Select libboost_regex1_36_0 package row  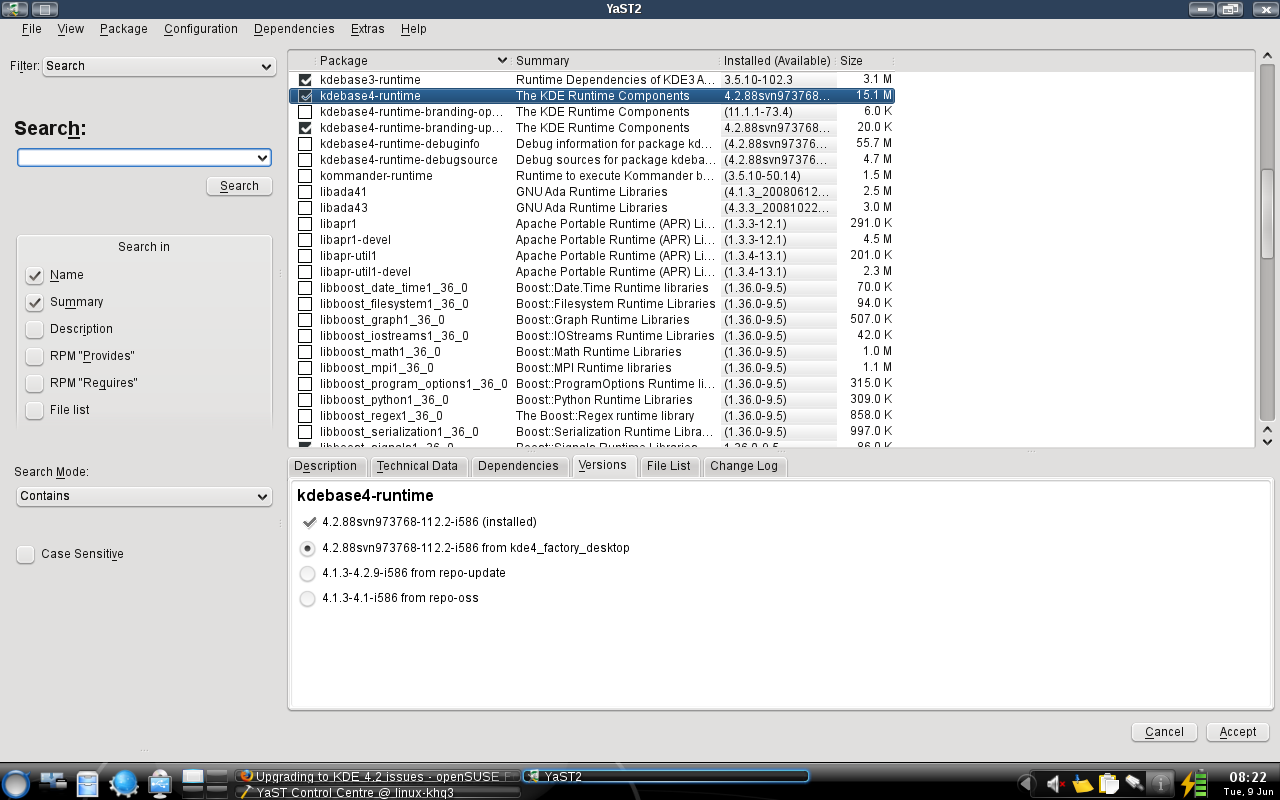[592, 416]
